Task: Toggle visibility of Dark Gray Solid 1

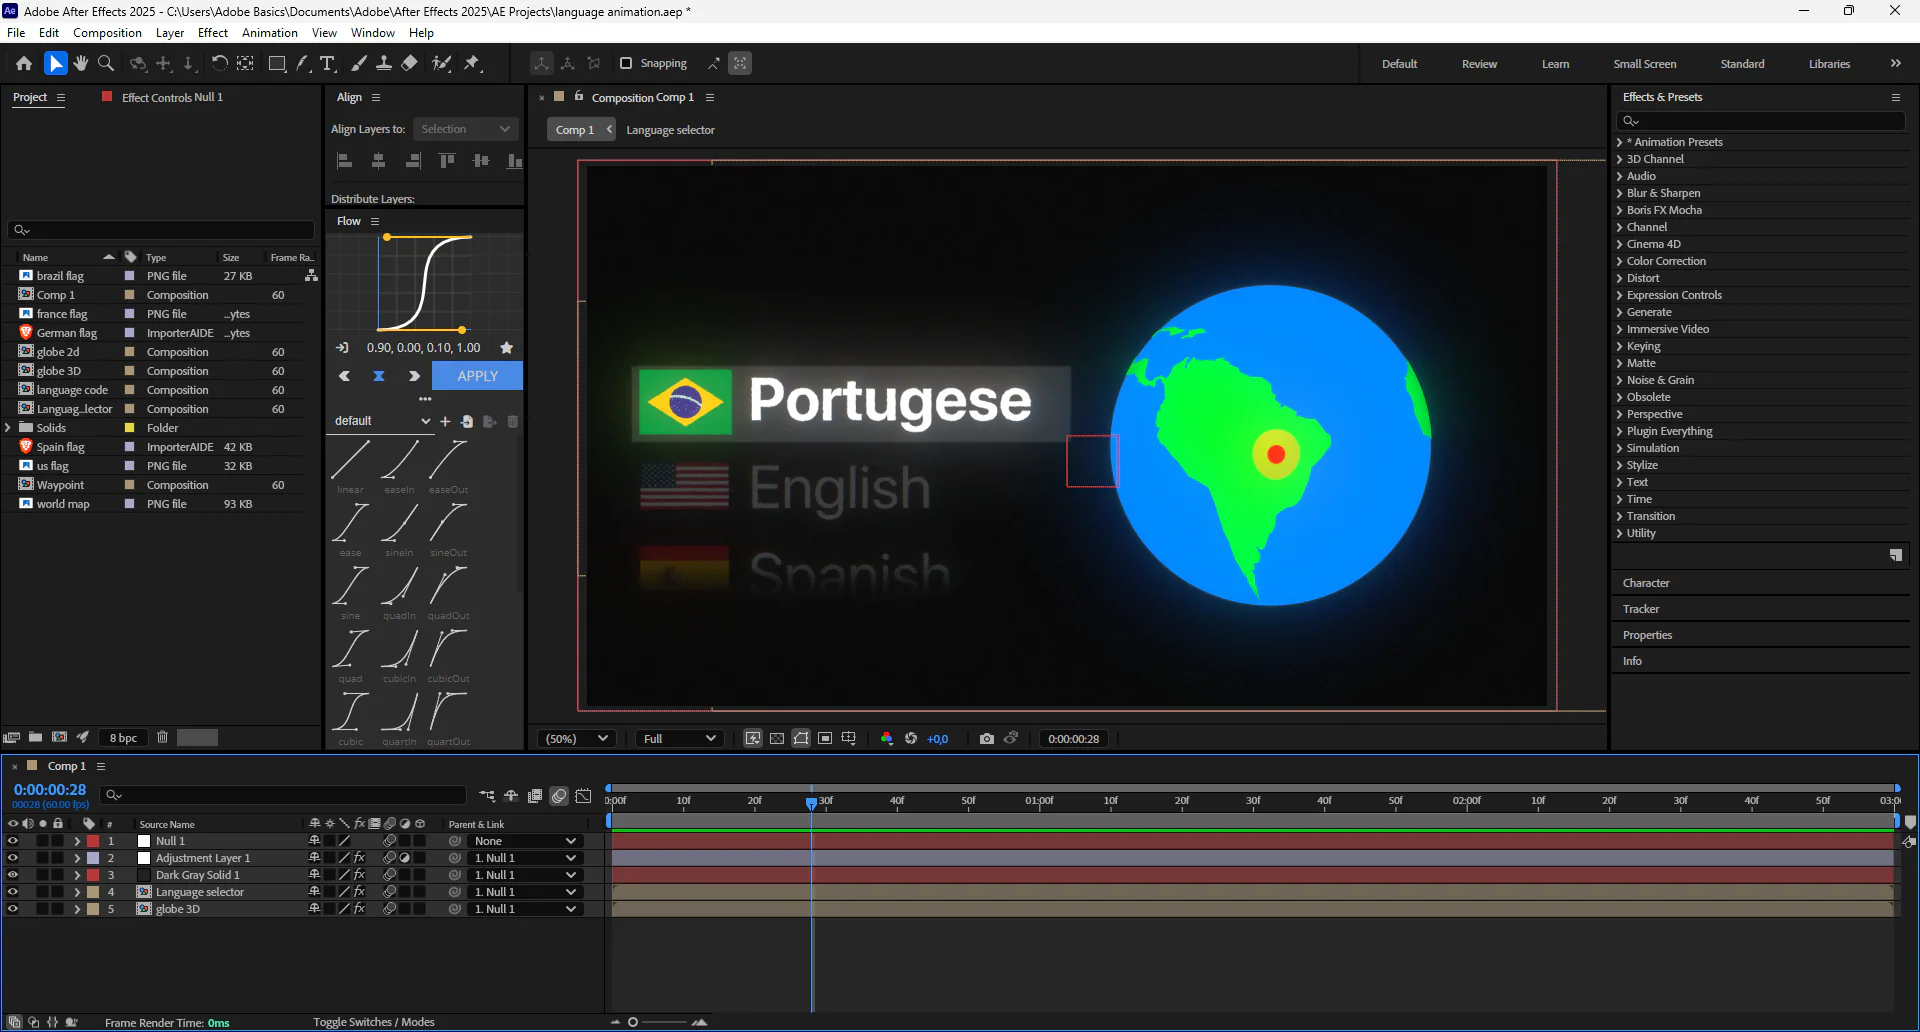Action: coord(13,875)
